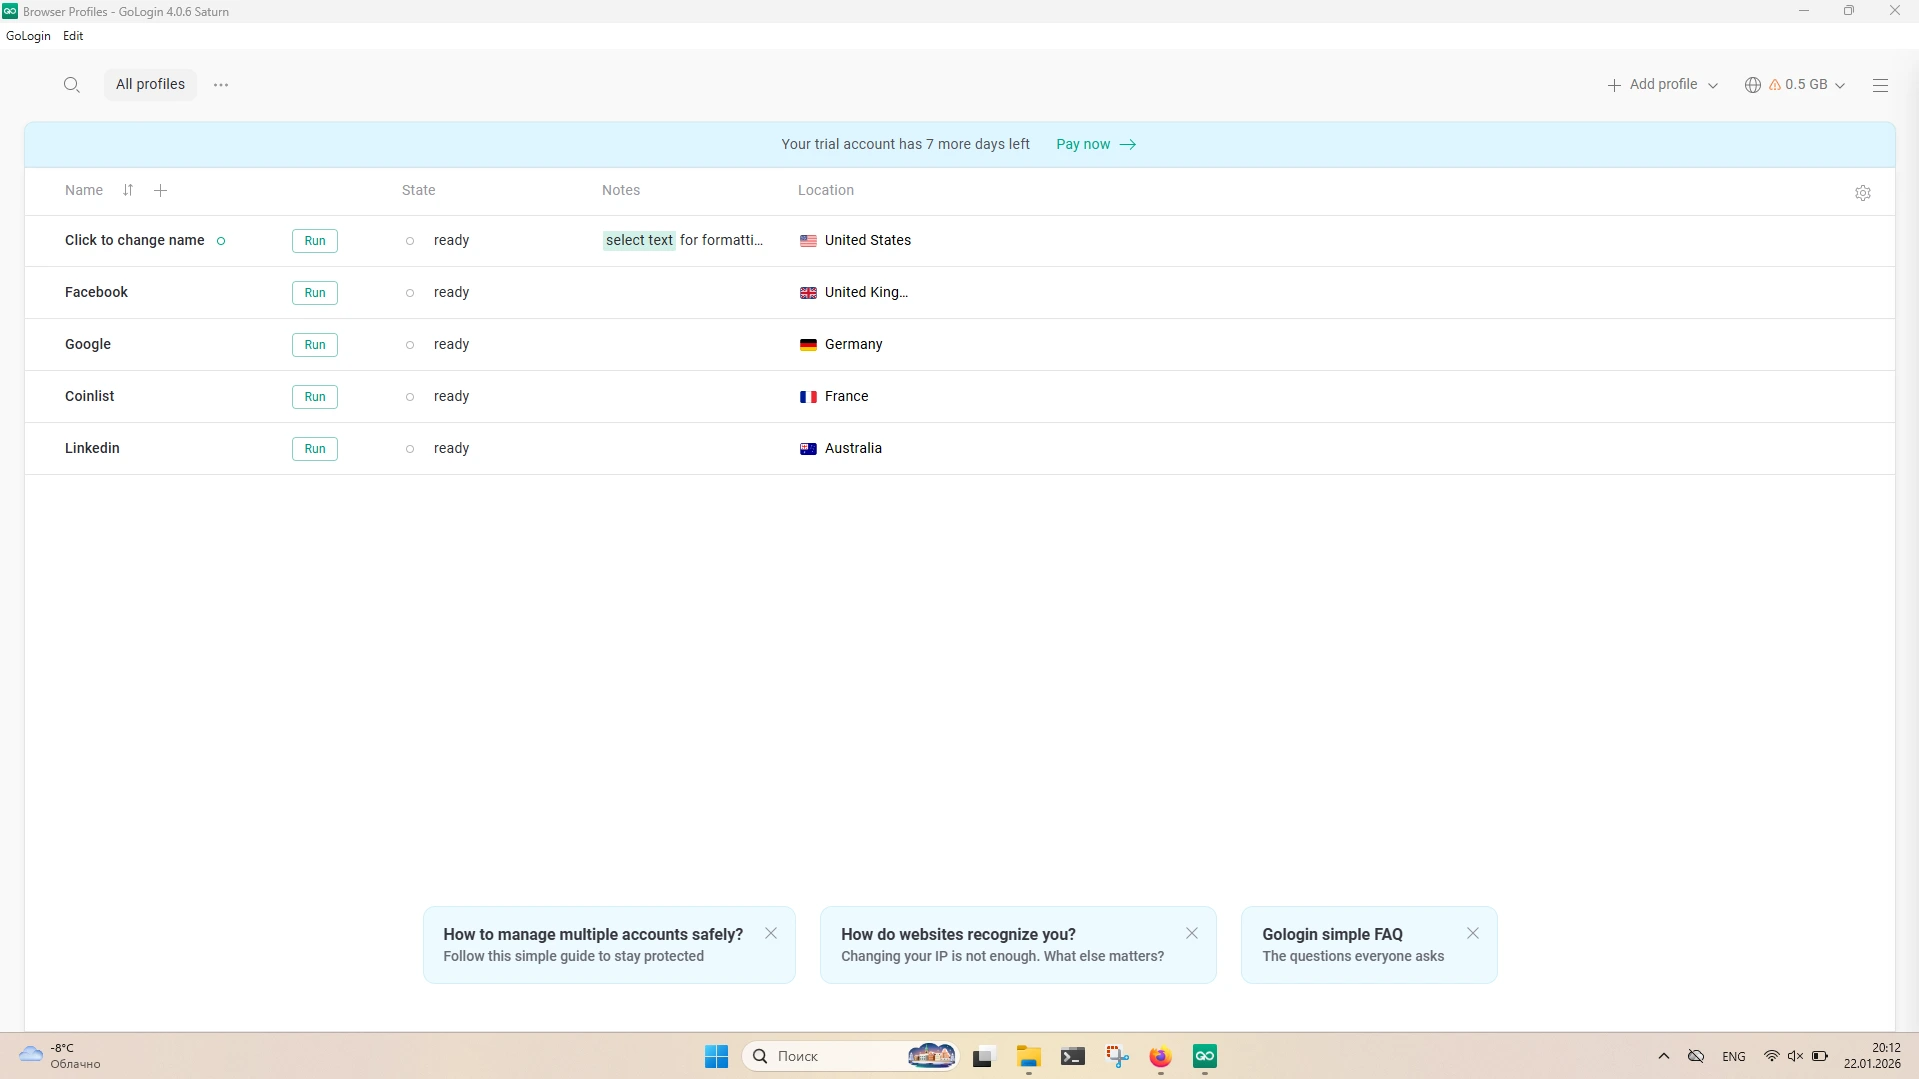Open File Explorer from the taskbar

[x=1028, y=1056]
